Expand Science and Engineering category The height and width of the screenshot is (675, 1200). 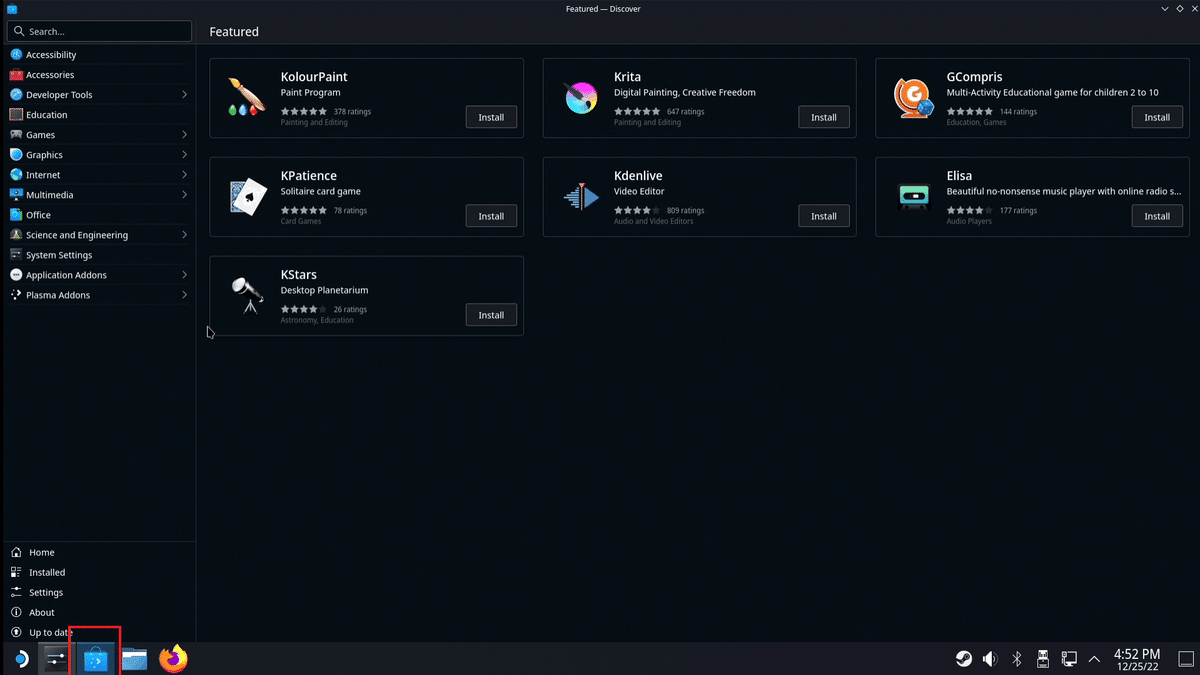pos(185,235)
